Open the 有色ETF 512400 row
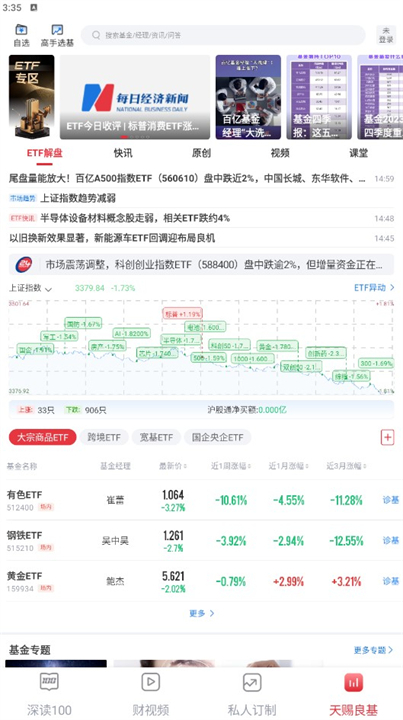The height and width of the screenshot is (720, 403). click(202, 500)
